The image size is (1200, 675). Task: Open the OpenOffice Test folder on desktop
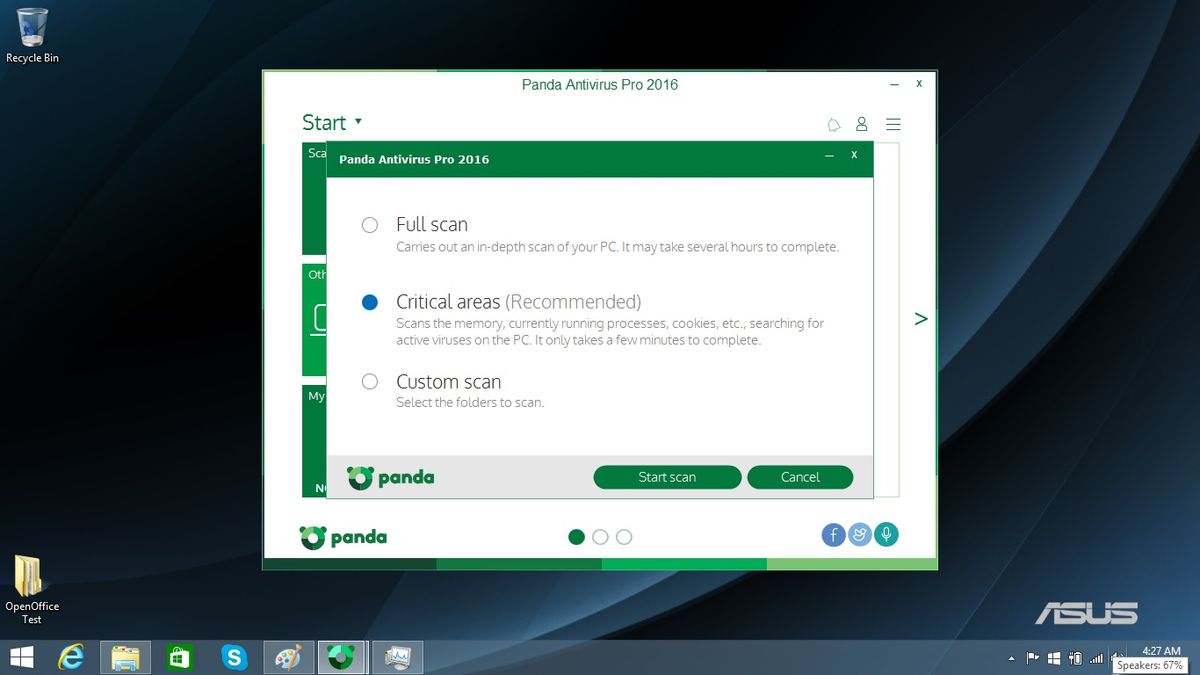click(32, 590)
